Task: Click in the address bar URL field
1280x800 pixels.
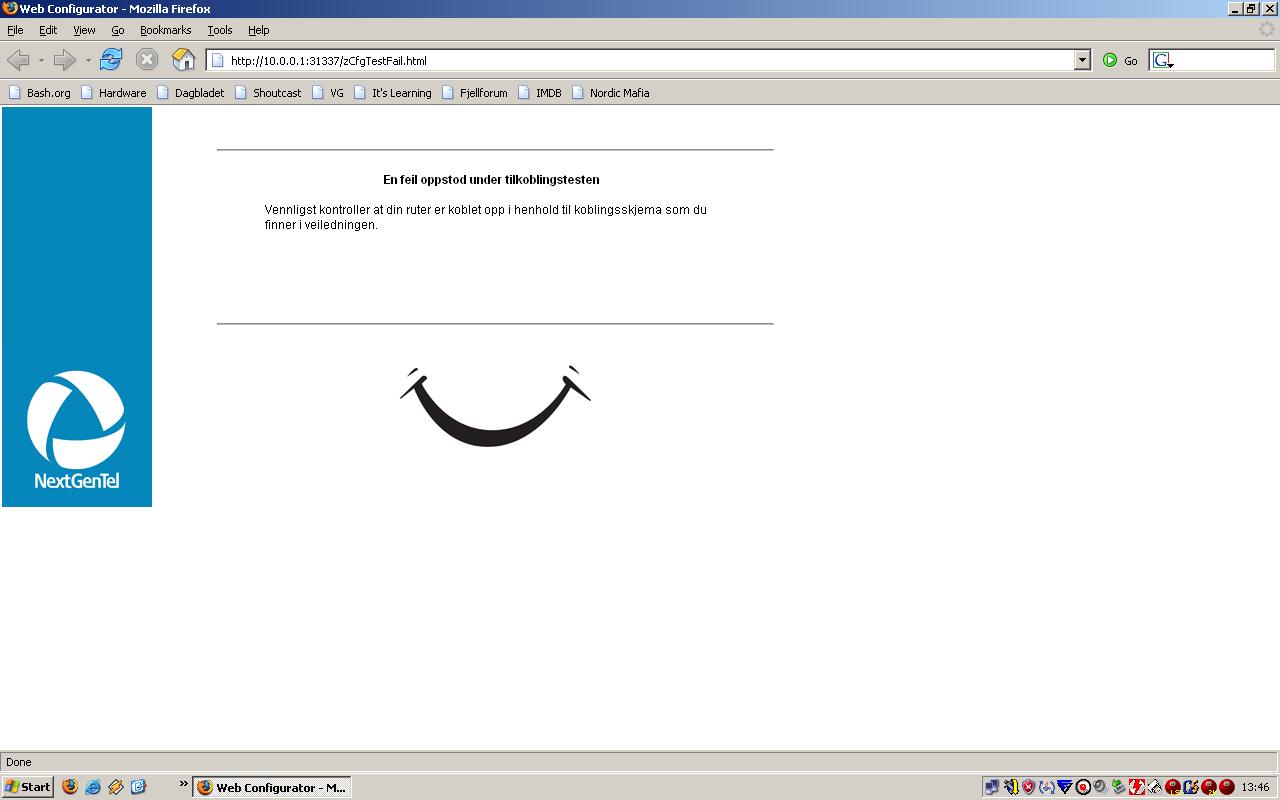Action: click(650, 60)
